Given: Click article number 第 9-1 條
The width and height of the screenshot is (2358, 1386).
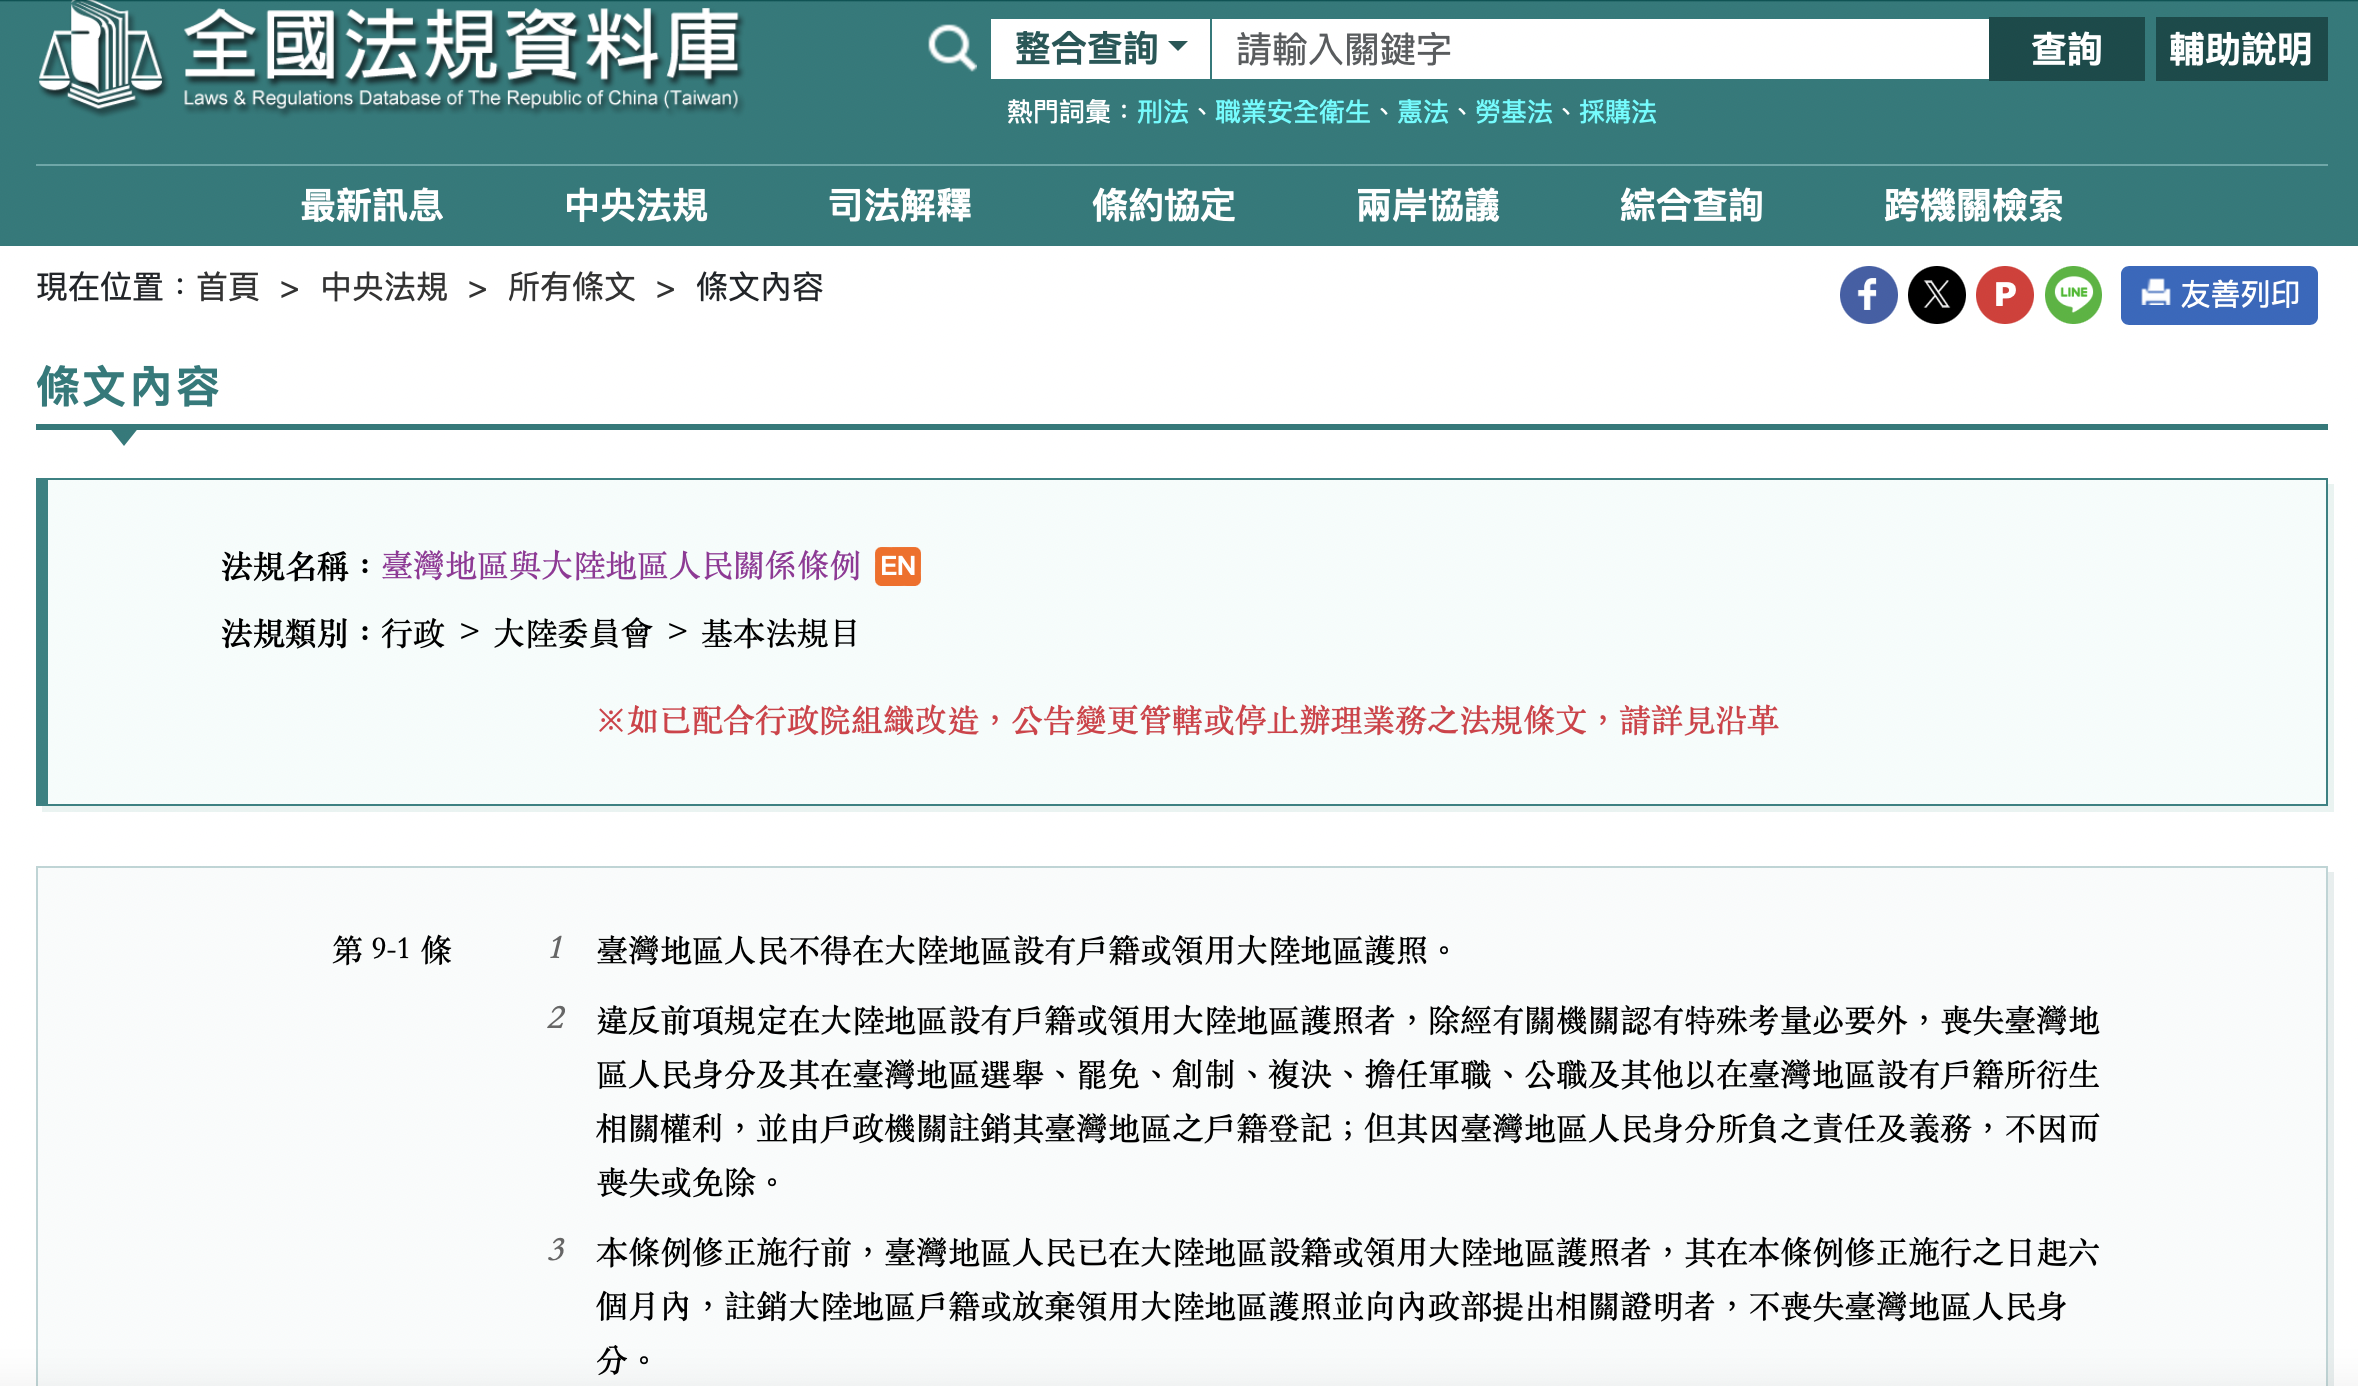Looking at the screenshot, I should point(392,949).
